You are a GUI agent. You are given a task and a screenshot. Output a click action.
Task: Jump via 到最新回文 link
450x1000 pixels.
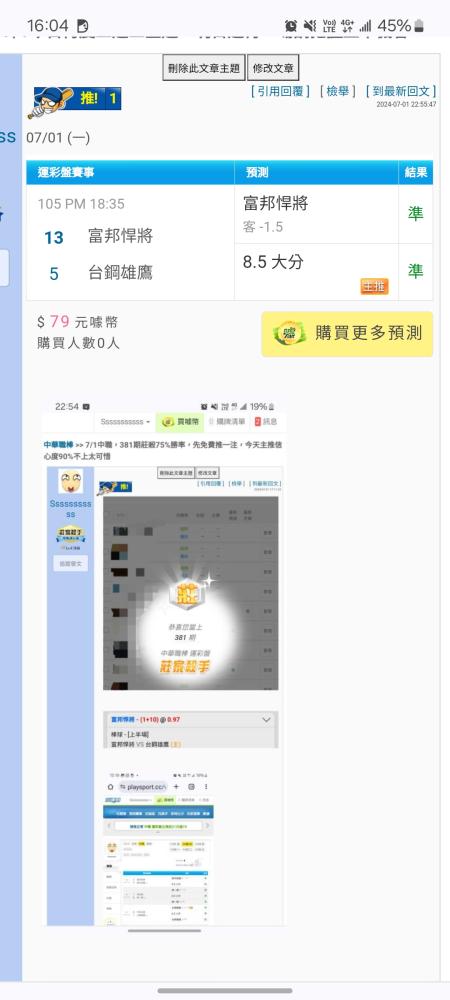tap(401, 91)
